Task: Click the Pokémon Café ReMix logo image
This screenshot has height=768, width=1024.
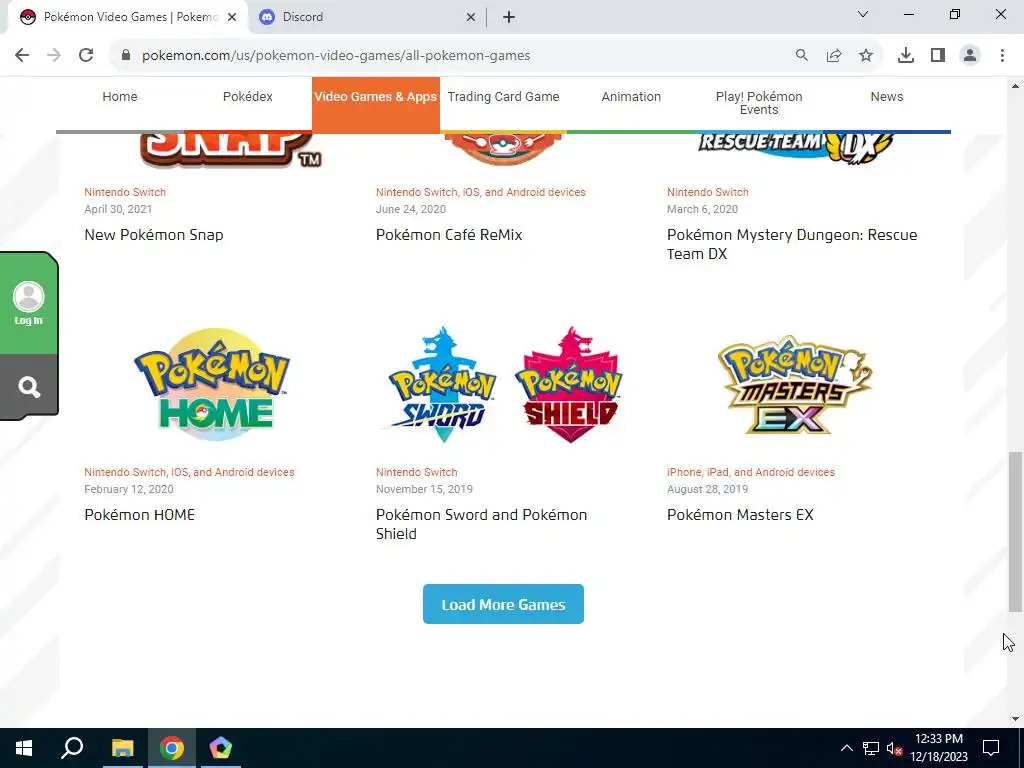Action: (x=503, y=149)
